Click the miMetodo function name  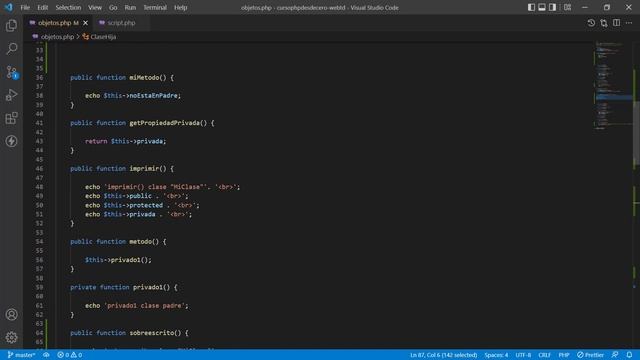pyautogui.click(x=144, y=78)
